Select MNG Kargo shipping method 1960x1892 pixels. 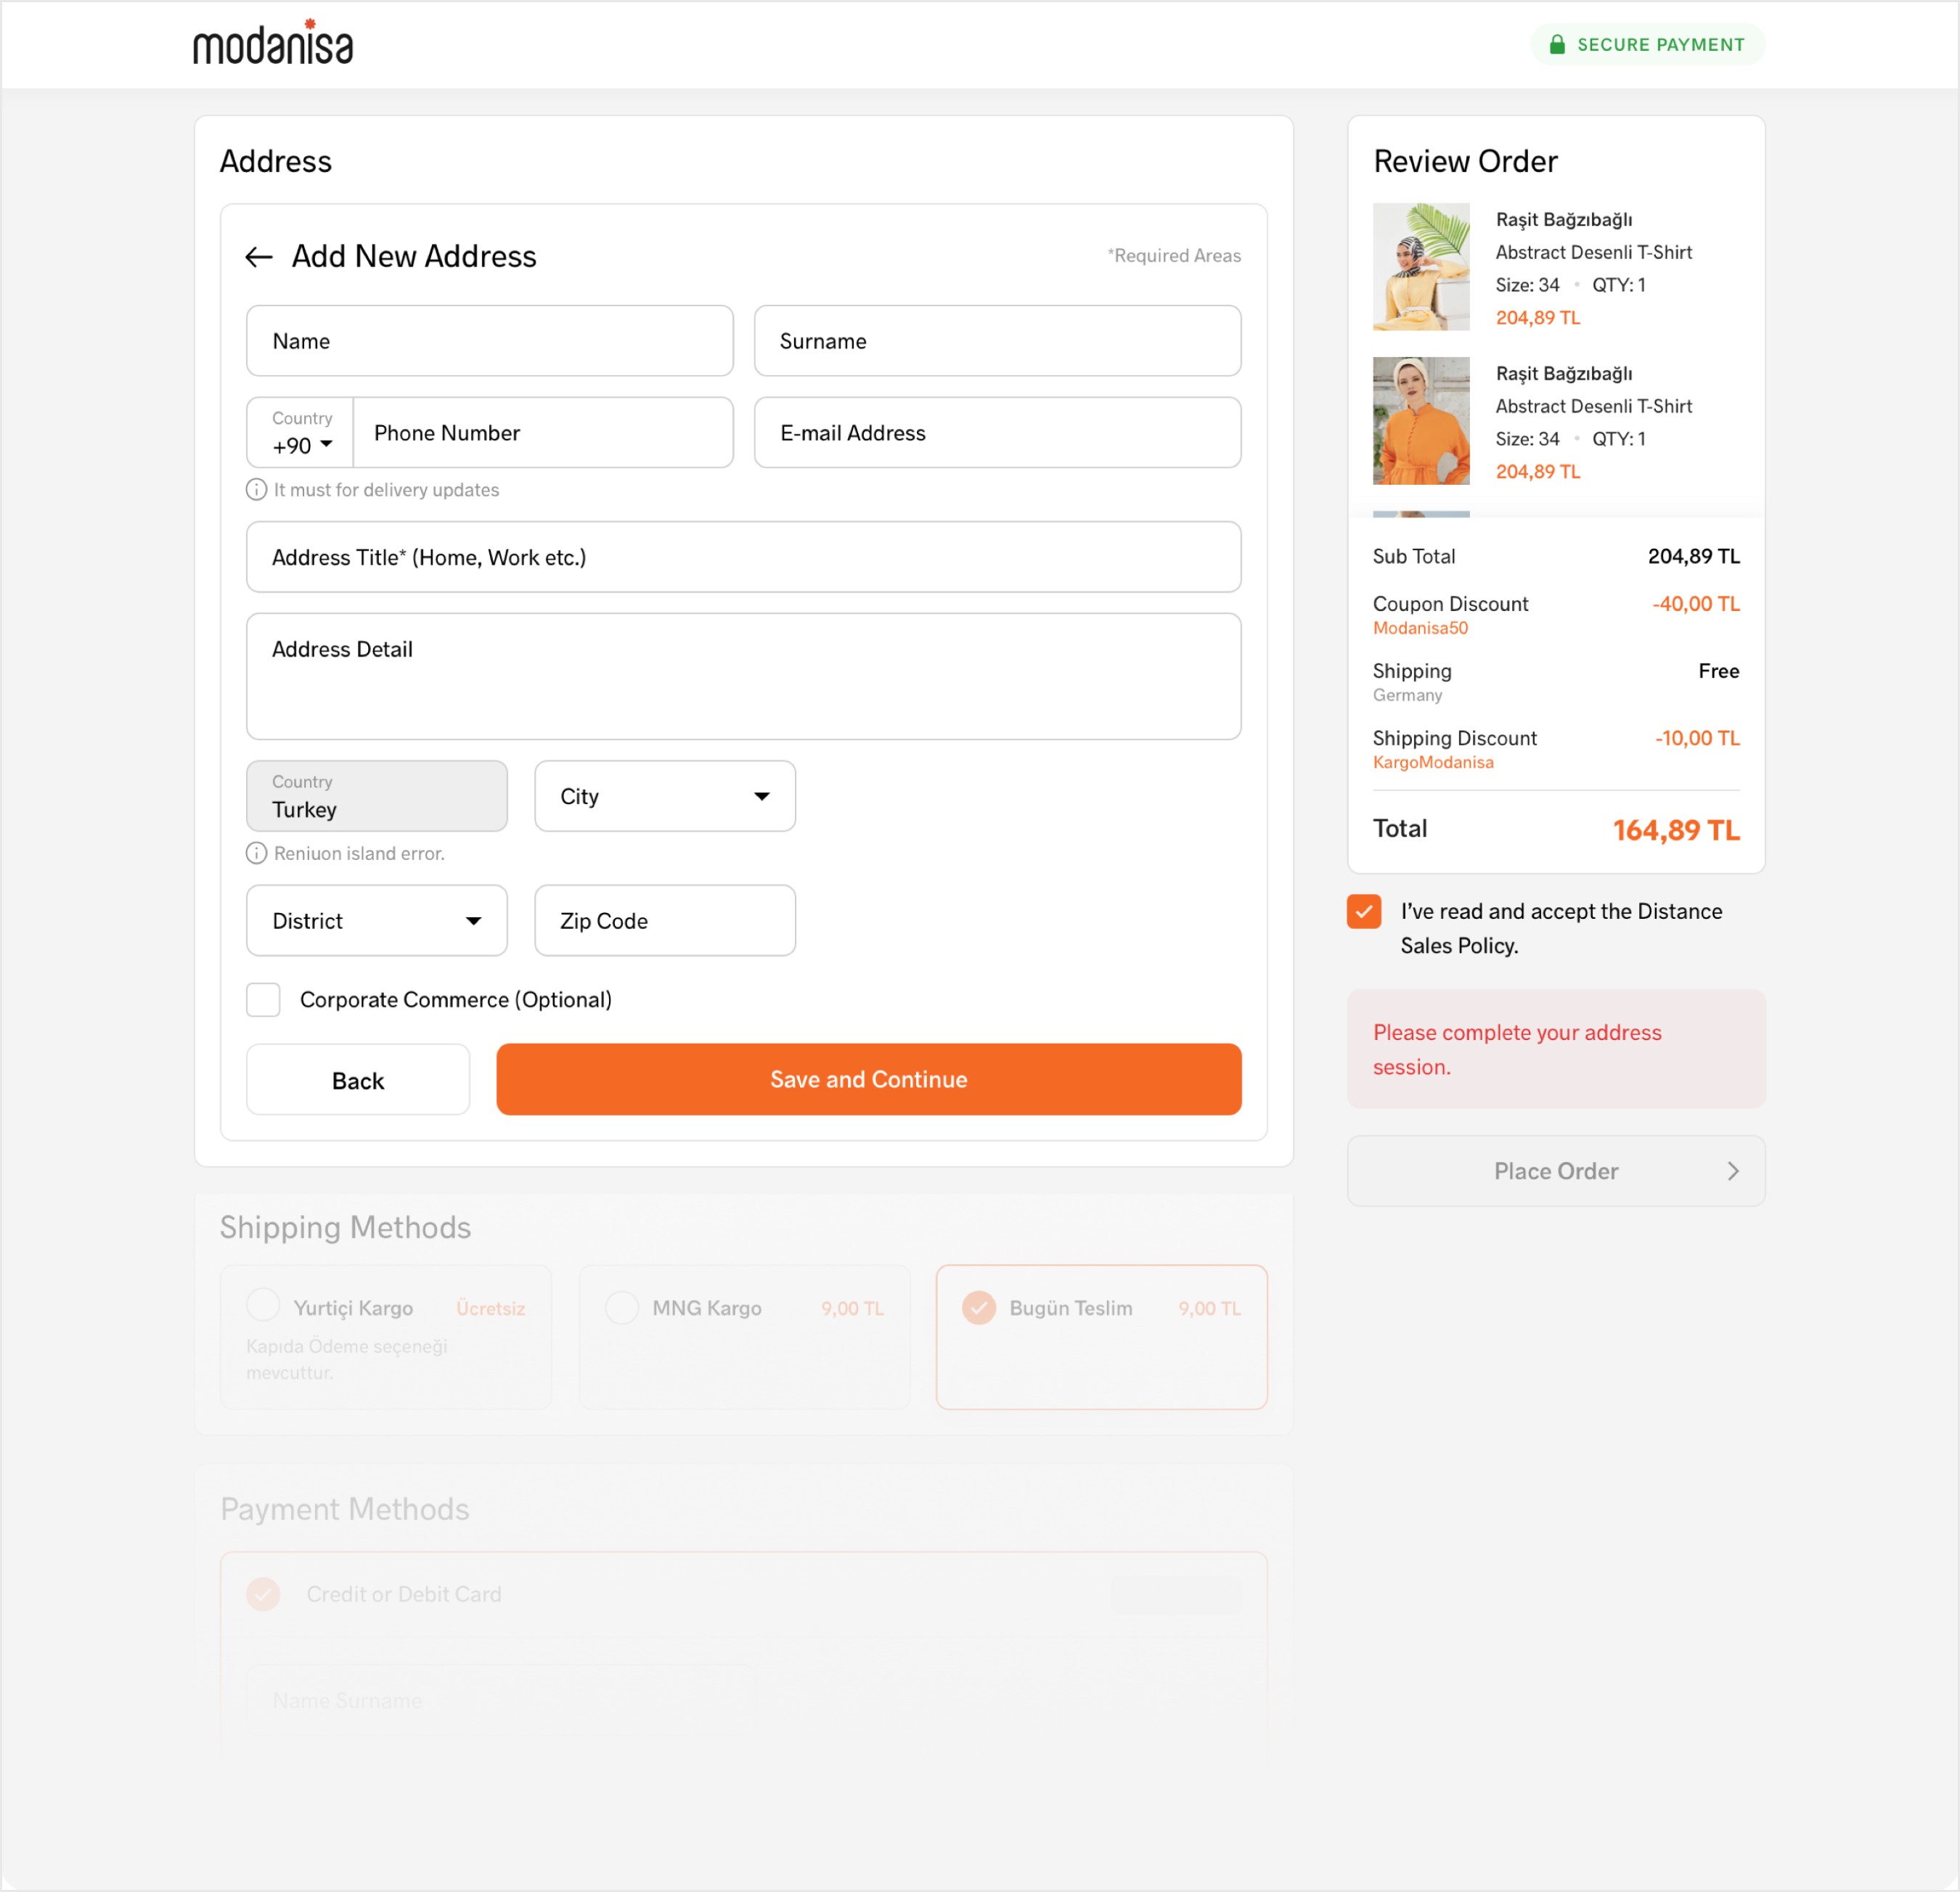621,1307
